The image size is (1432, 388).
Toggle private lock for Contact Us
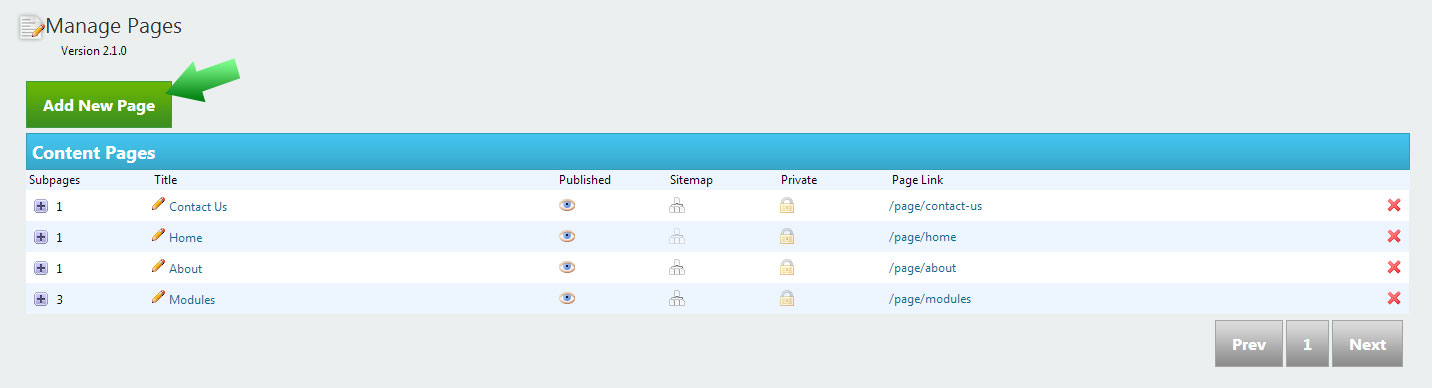787,206
